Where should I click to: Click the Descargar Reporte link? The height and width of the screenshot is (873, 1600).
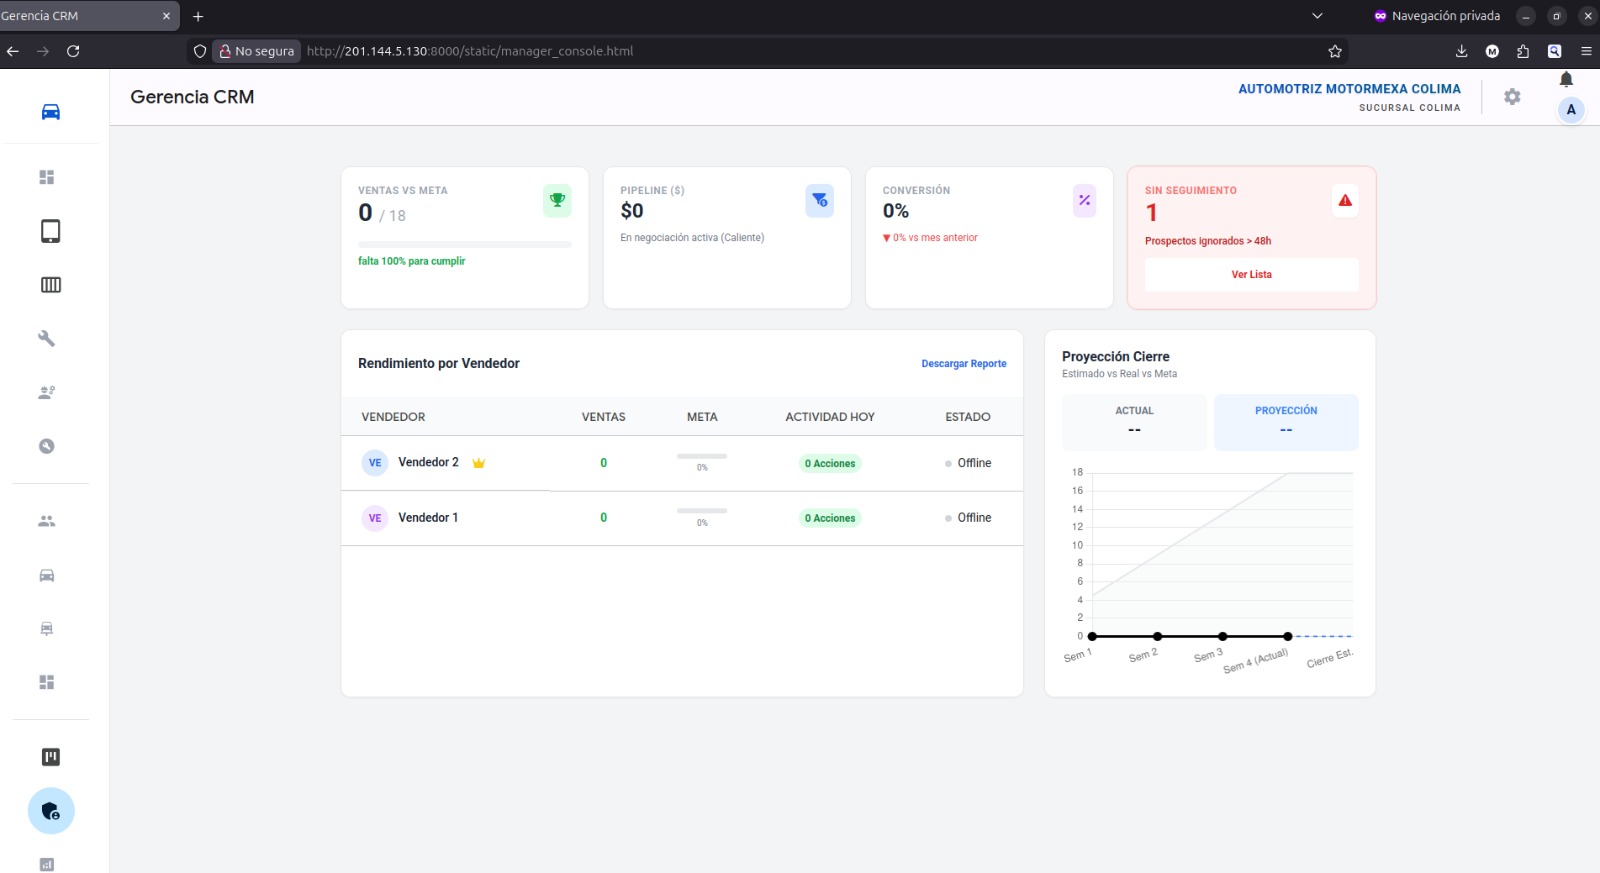964,364
